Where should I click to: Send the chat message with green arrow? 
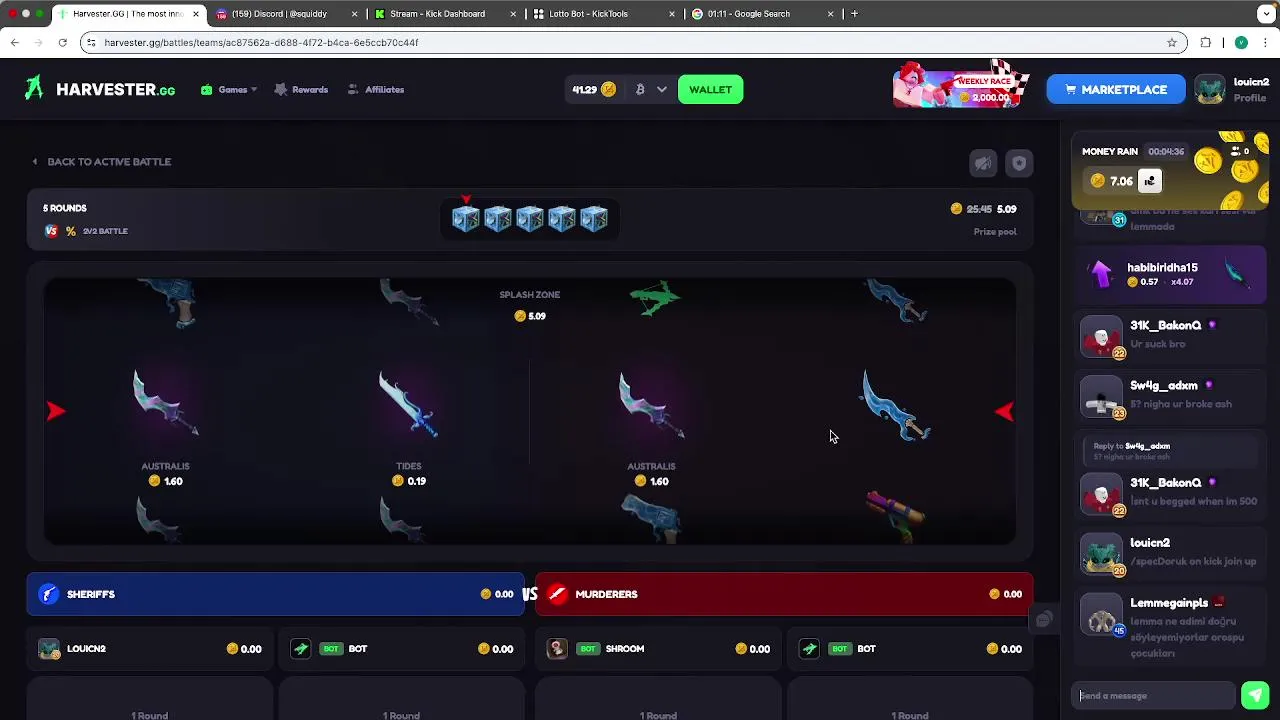pos(1255,695)
